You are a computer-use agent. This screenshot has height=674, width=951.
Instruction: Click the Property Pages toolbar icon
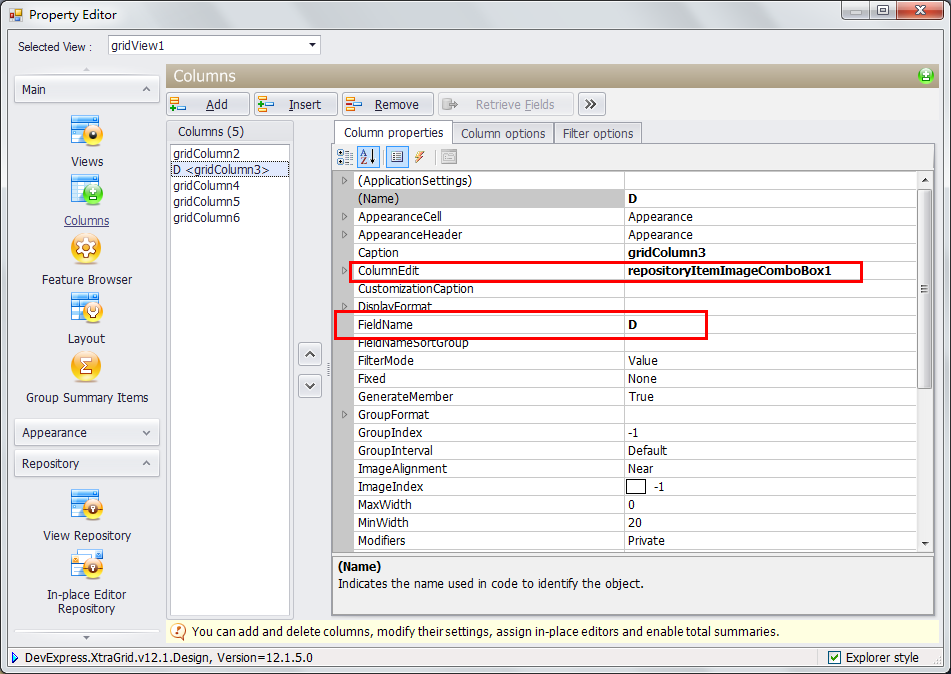[449, 157]
